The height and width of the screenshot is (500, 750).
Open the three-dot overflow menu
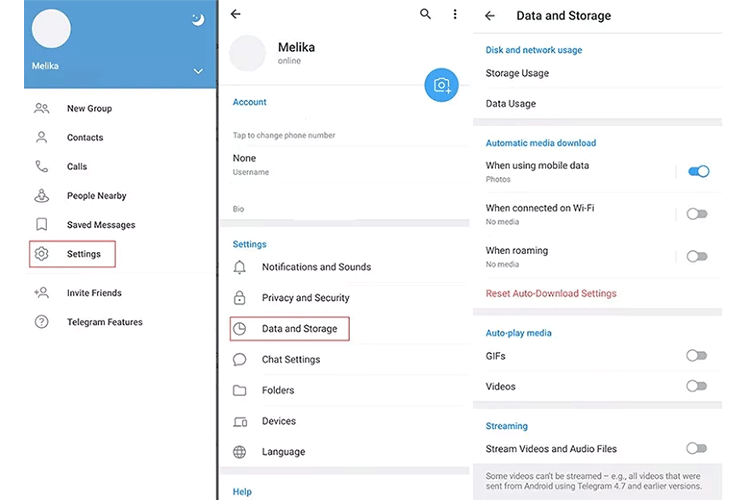(x=455, y=15)
